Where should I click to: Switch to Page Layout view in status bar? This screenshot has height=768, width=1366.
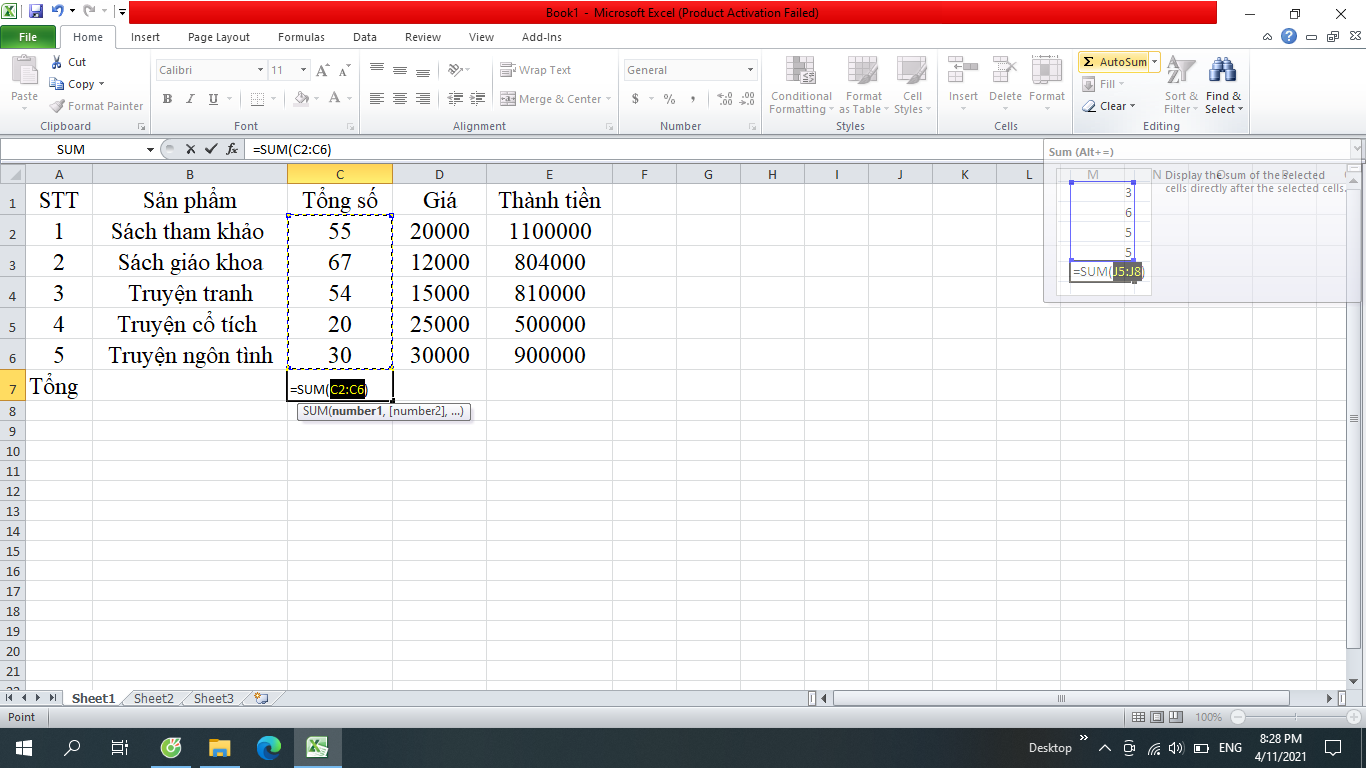coord(1158,717)
